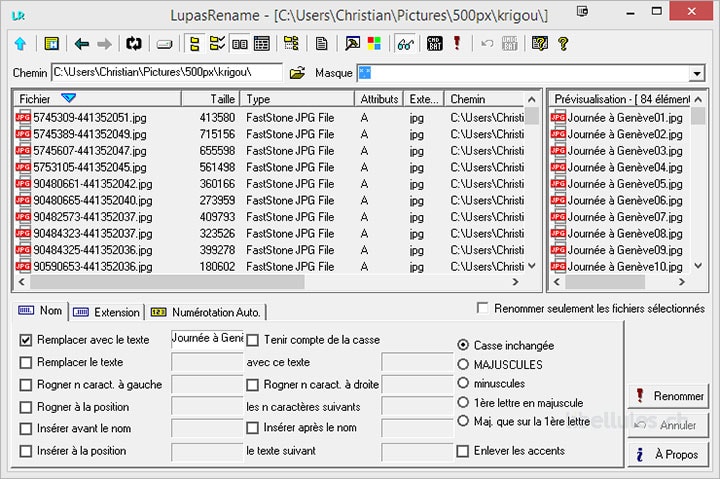
Task: Check Rogner n caract. à gauche
Action: pyautogui.click(x=26, y=385)
